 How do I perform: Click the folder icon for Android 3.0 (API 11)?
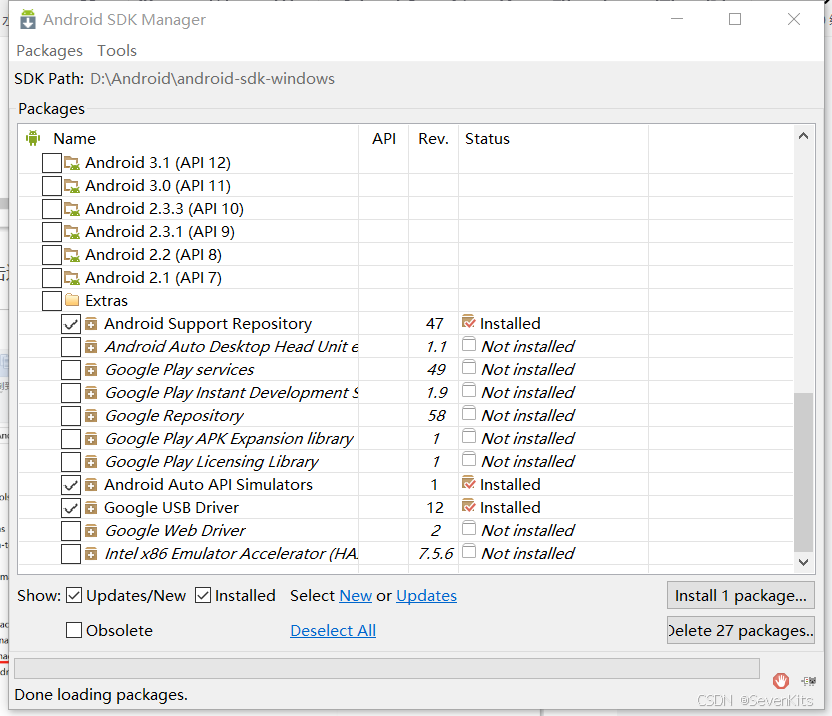tap(72, 186)
